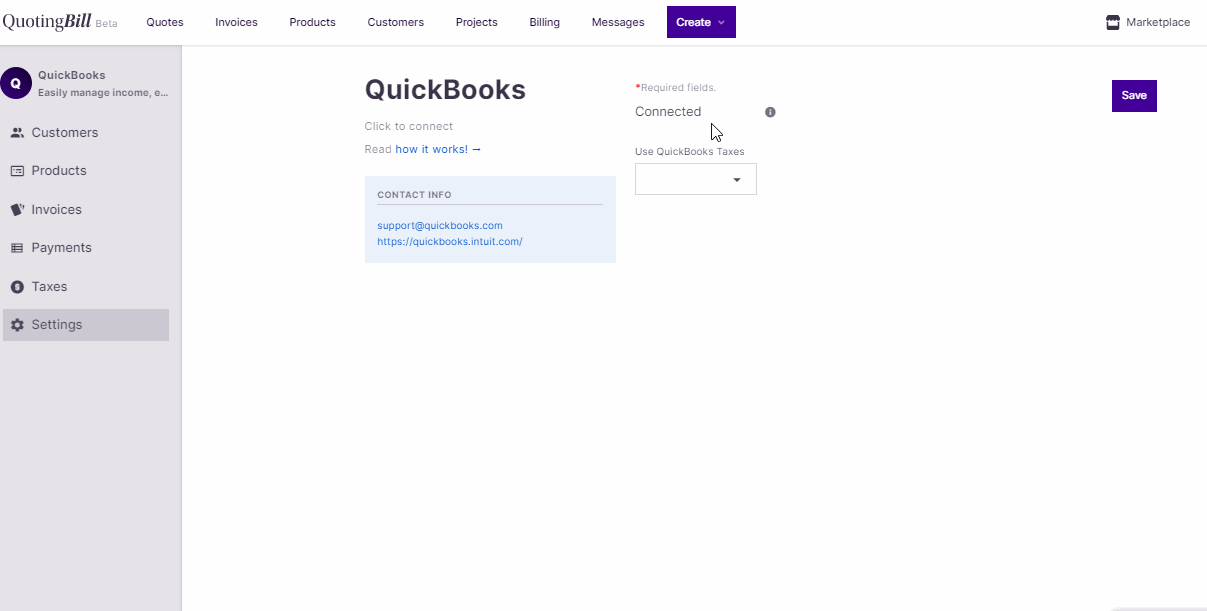Open Customers in top navigation

click(x=396, y=22)
